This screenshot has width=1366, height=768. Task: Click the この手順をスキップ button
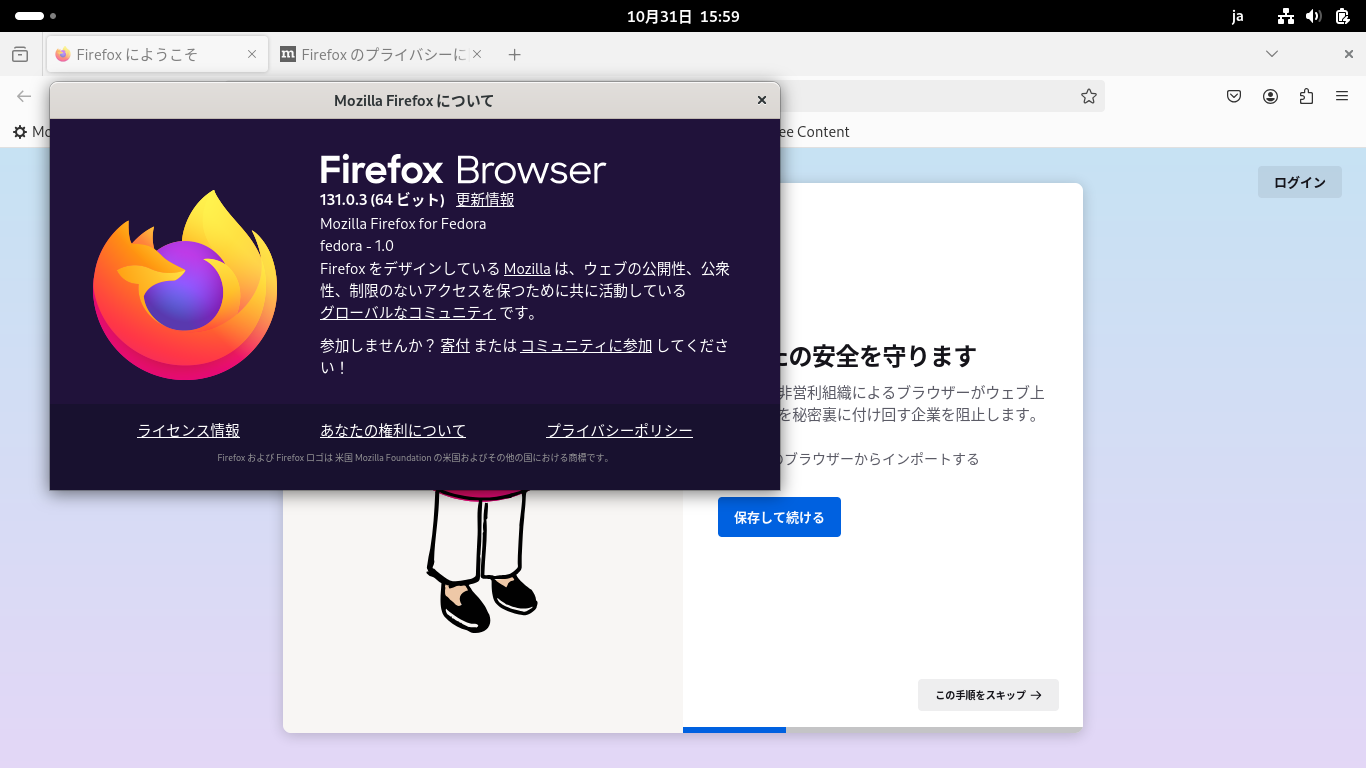[988, 695]
